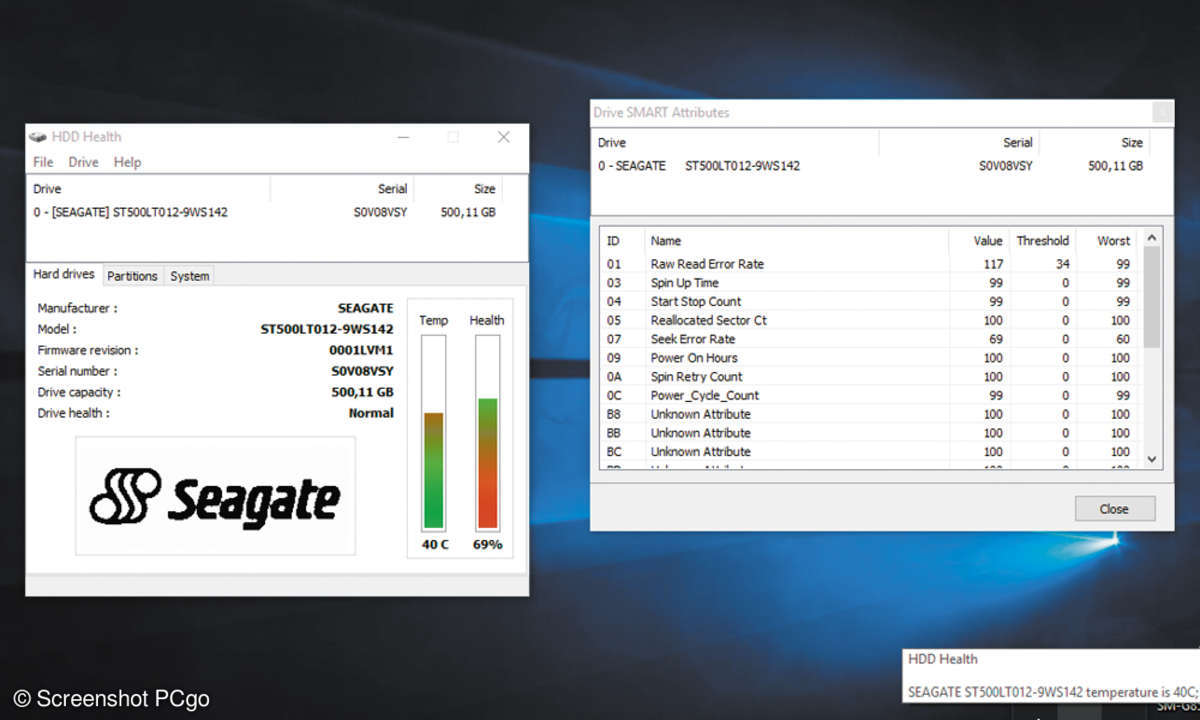
Task: Click the Drive capacity value 500,11 GB
Action: pos(362,392)
